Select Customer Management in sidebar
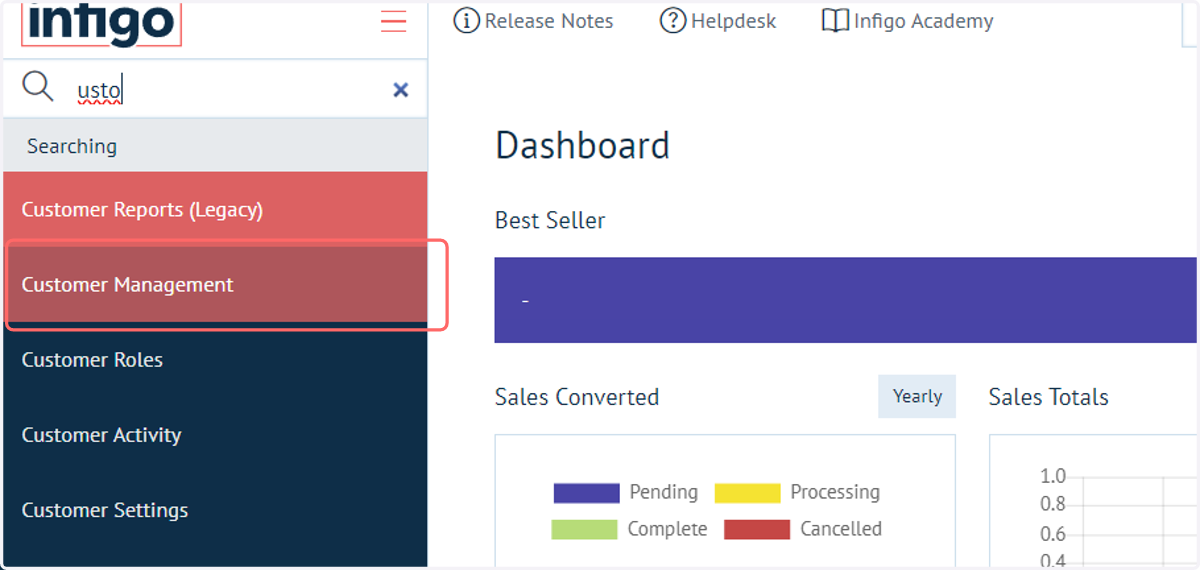This screenshot has height=570, width=1200. point(215,285)
